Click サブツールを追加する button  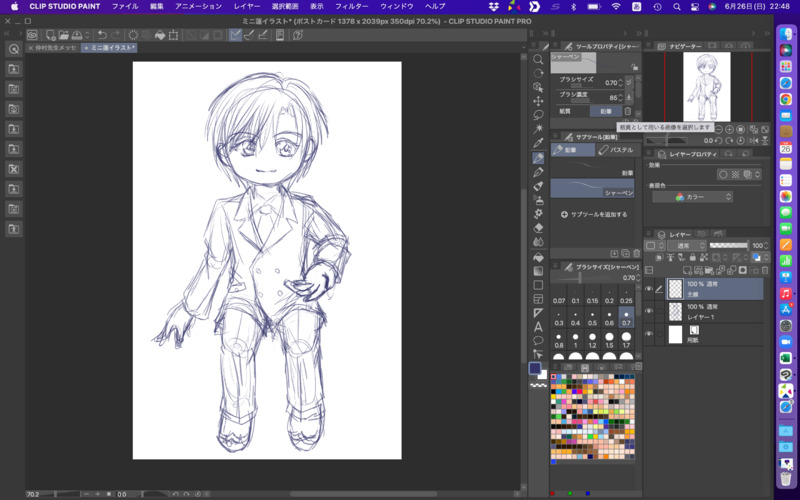[x=594, y=214]
